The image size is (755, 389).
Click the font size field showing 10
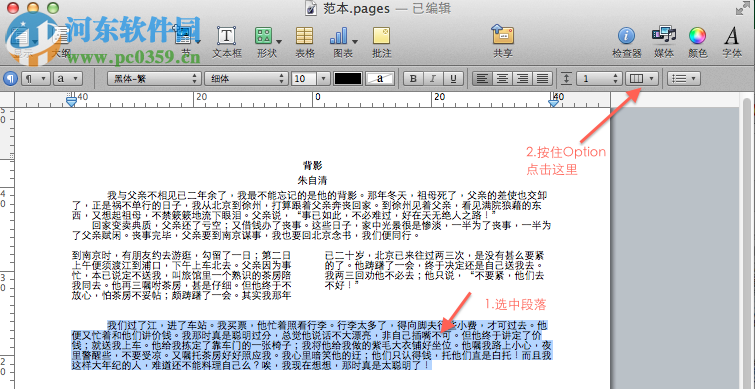(x=304, y=78)
